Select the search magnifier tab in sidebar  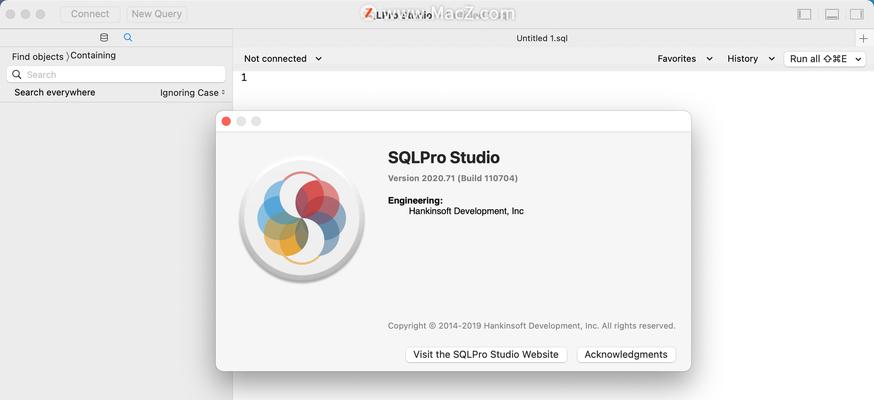pyautogui.click(x=128, y=38)
